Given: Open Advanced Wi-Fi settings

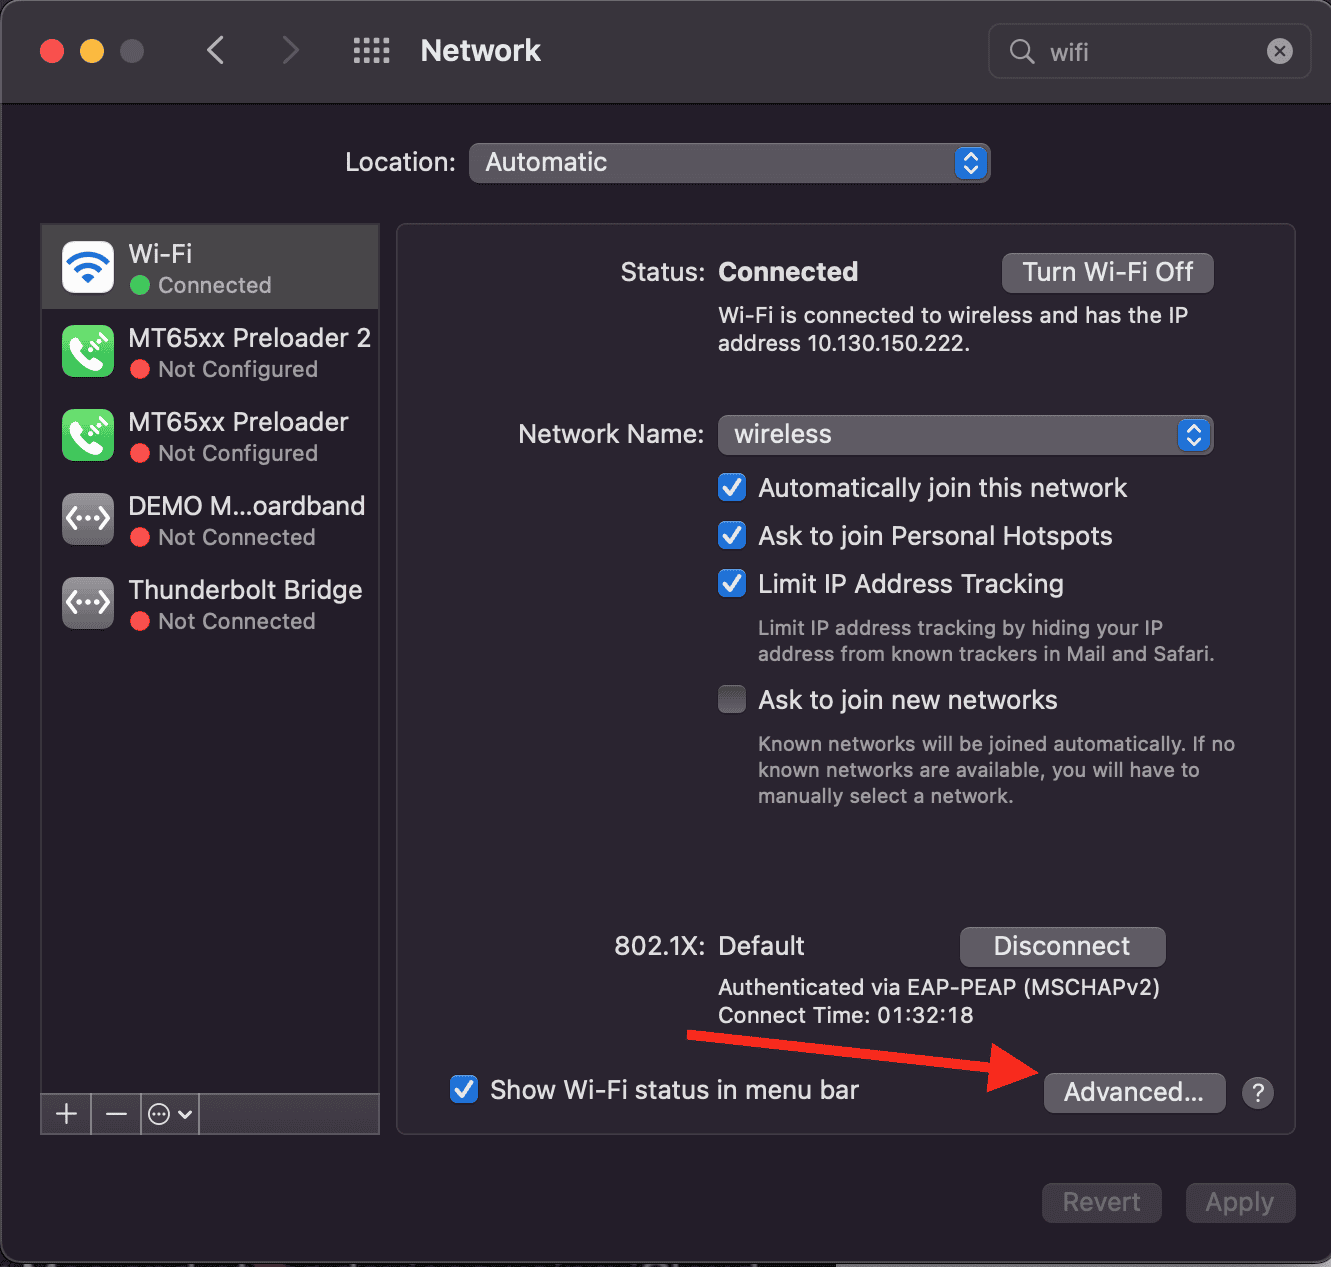Looking at the screenshot, I should click(1134, 1092).
